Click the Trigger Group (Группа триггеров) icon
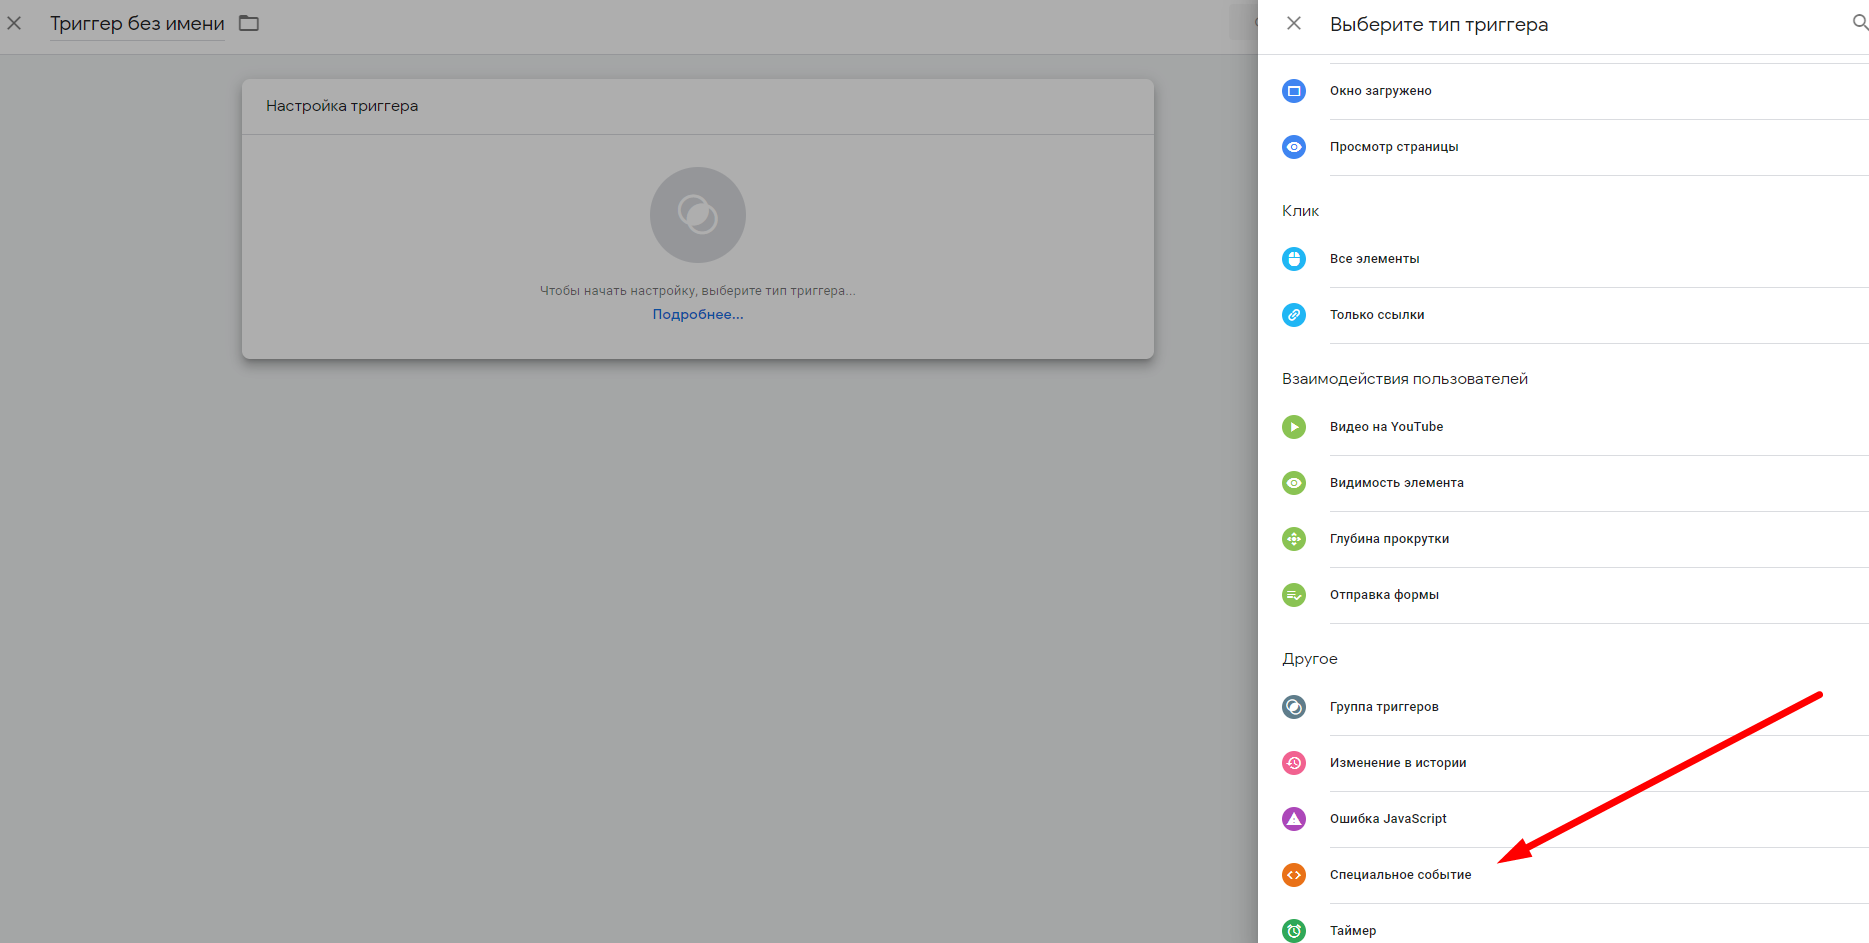1869x943 pixels. pyautogui.click(x=1294, y=707)
